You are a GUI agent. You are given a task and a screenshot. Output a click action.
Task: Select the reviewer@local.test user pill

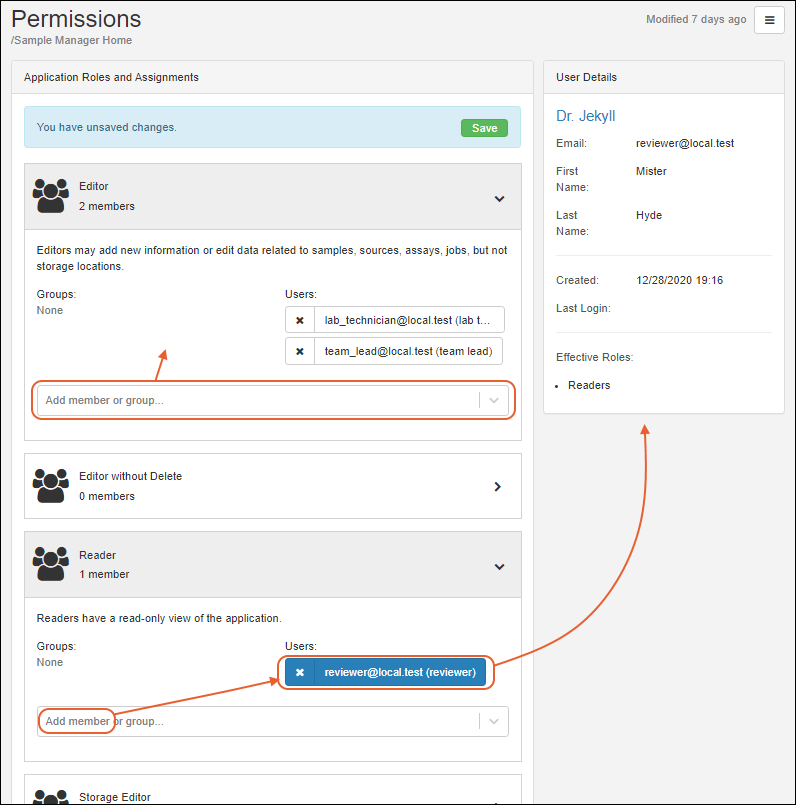click(399, 673)
